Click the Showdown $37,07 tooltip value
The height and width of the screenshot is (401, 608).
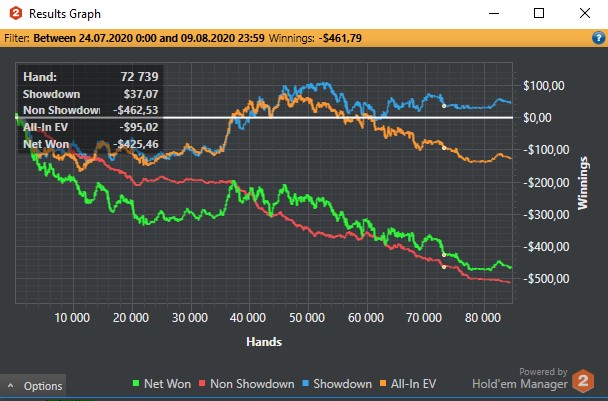tap(141, 94)
